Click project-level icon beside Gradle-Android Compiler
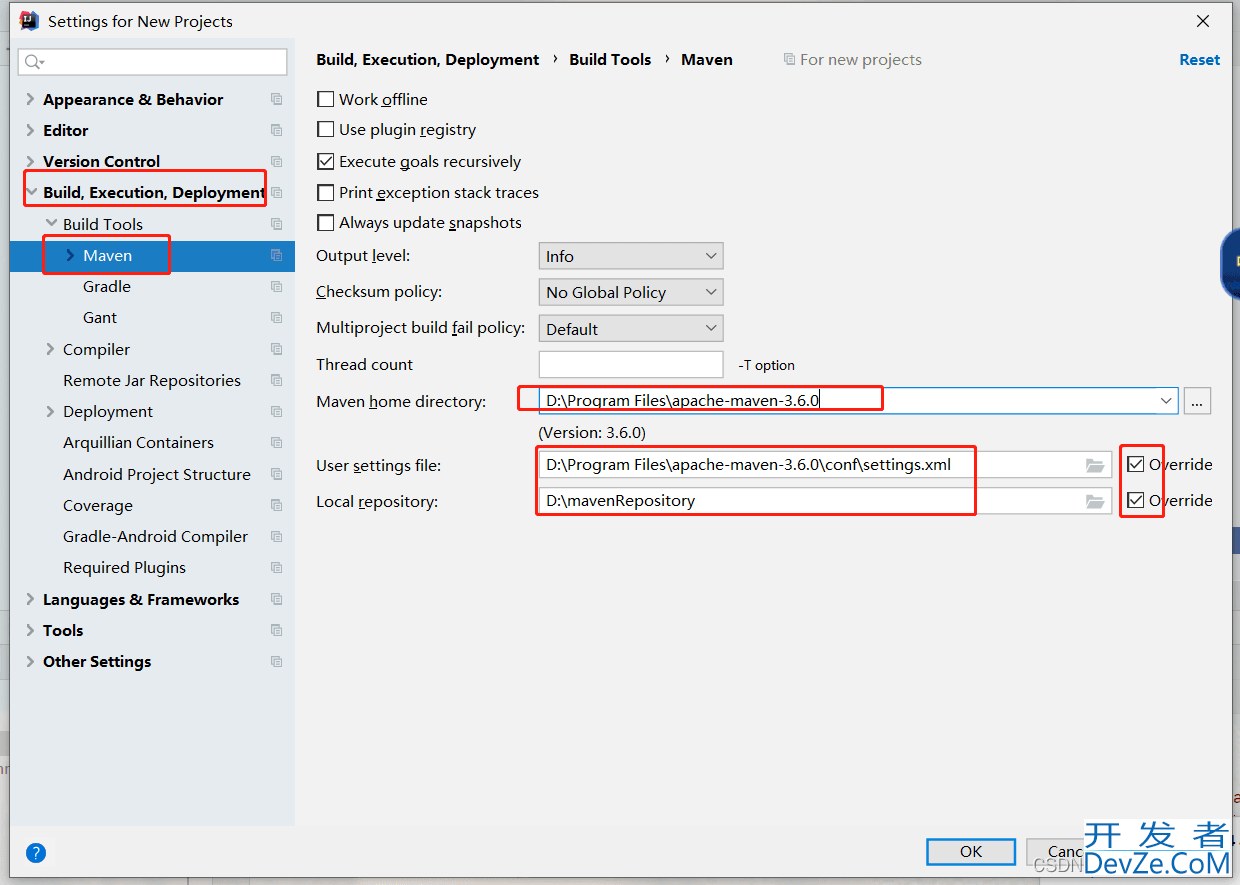Screen dimensions: 1240x885 pos(277,537)
